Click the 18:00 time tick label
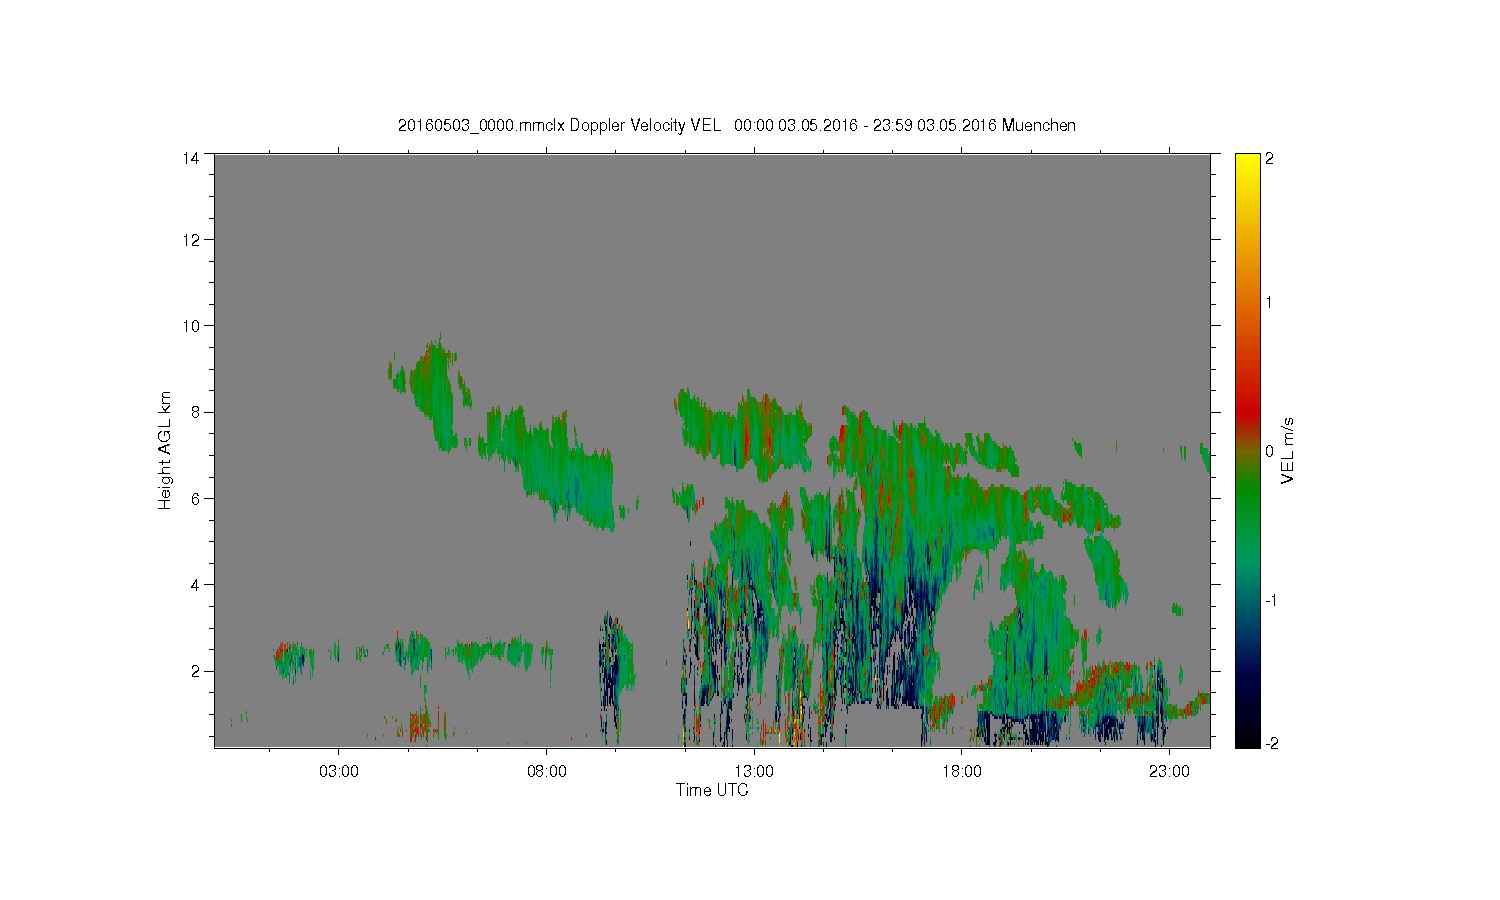This screenshot has height=900, width=1500. (x=962, y=771)
